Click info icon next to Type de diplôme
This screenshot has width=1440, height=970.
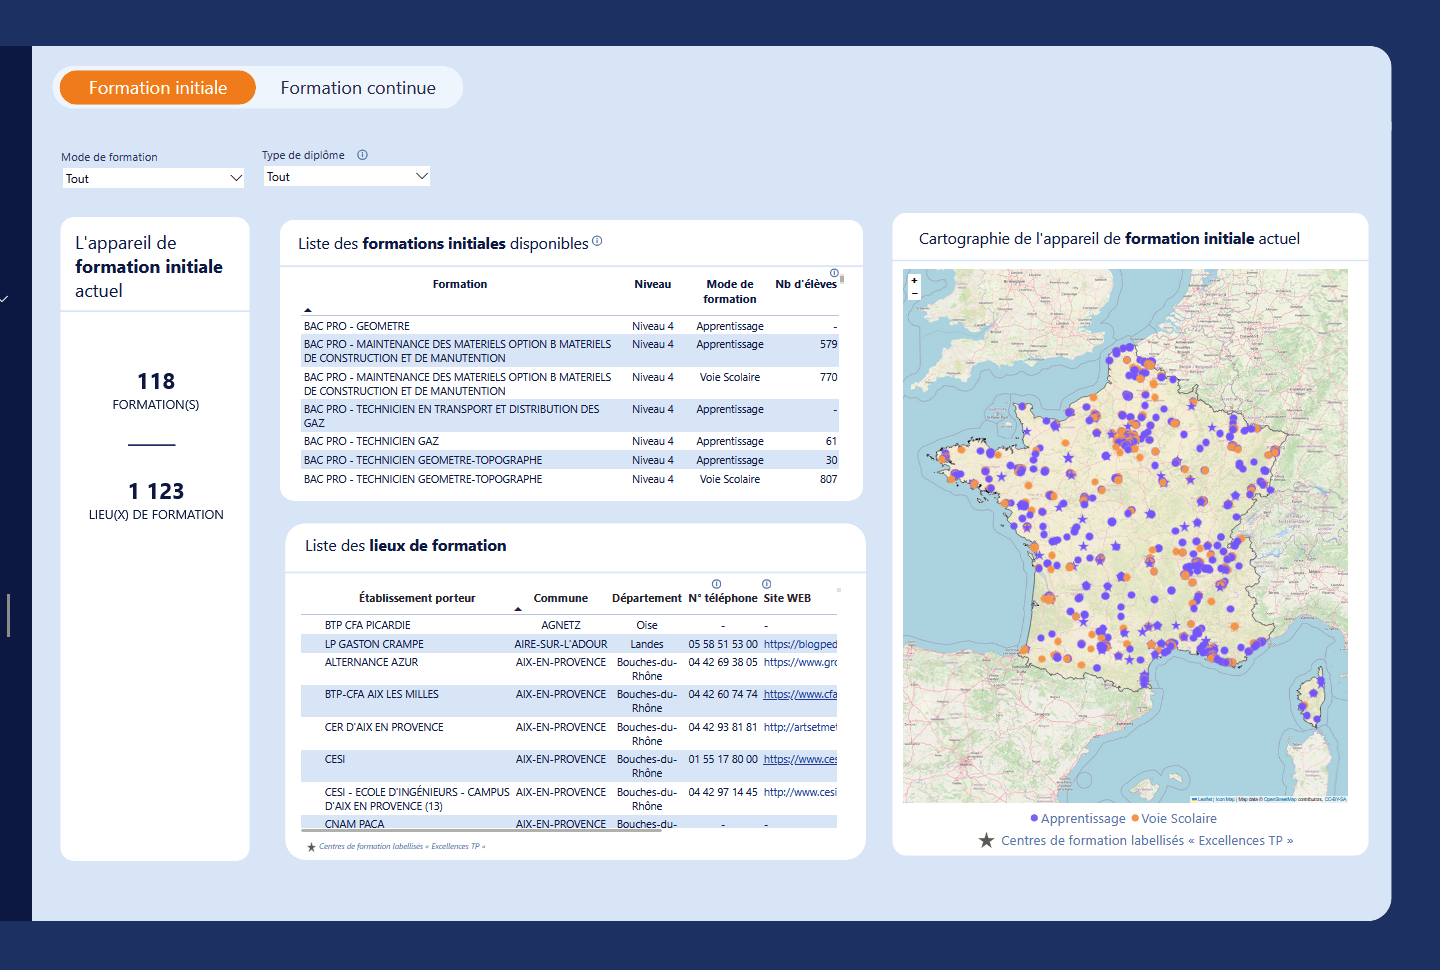[363, 155]
